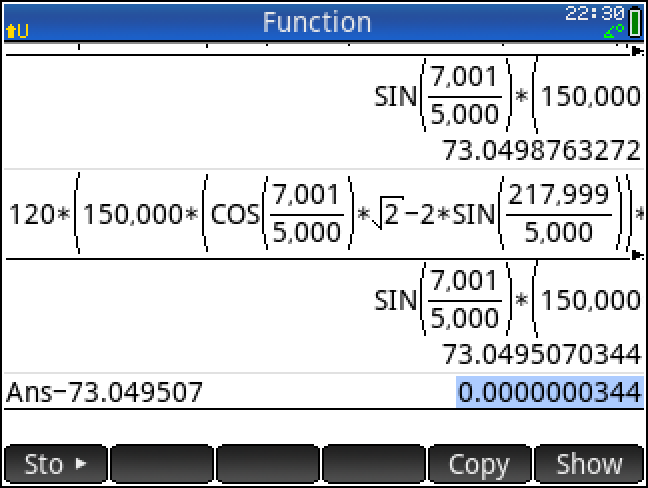This screenshot has width=648, height=488.
Task: Tap the Function title bar
Action: tap(316, 22)
